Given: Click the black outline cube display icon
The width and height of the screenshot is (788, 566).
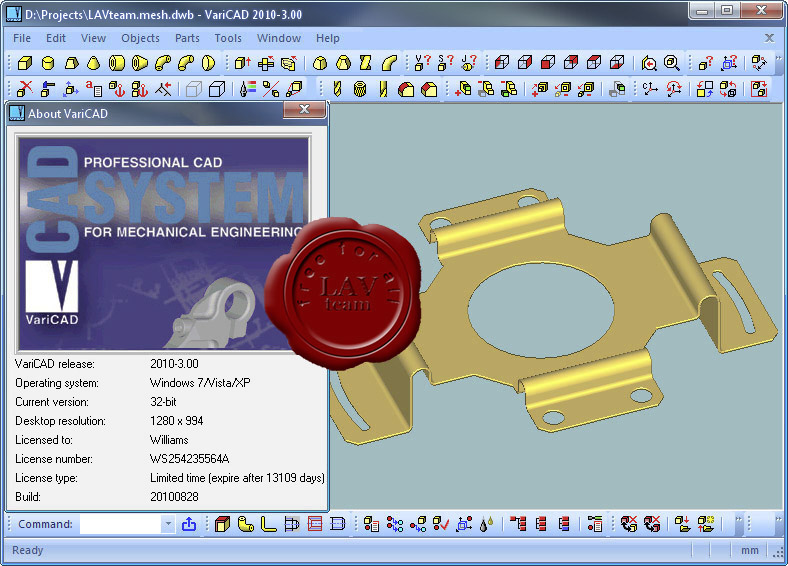Looking at the screenshot, I should (x=217, y=89).
